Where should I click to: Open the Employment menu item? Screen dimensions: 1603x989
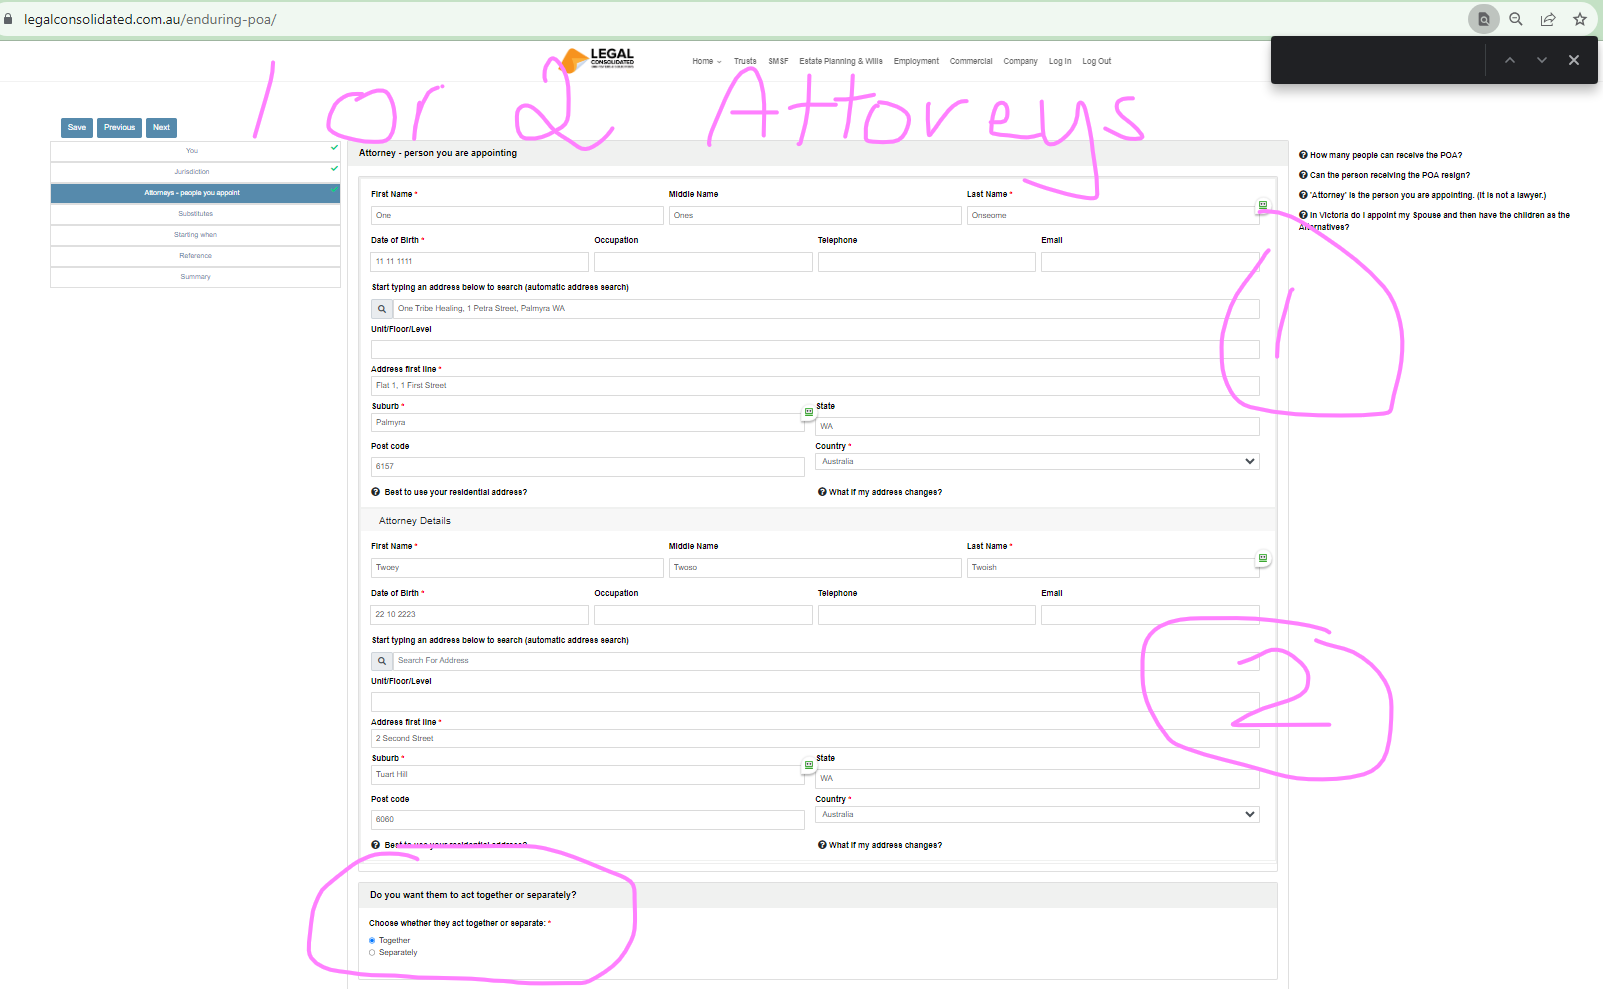pos(916,61)
